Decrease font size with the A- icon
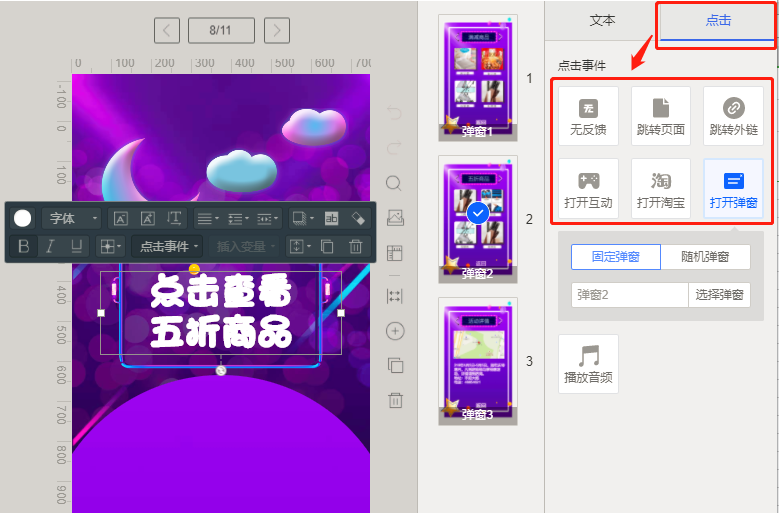The height and width of the screenshot is (513, 779). click(121, 218)
